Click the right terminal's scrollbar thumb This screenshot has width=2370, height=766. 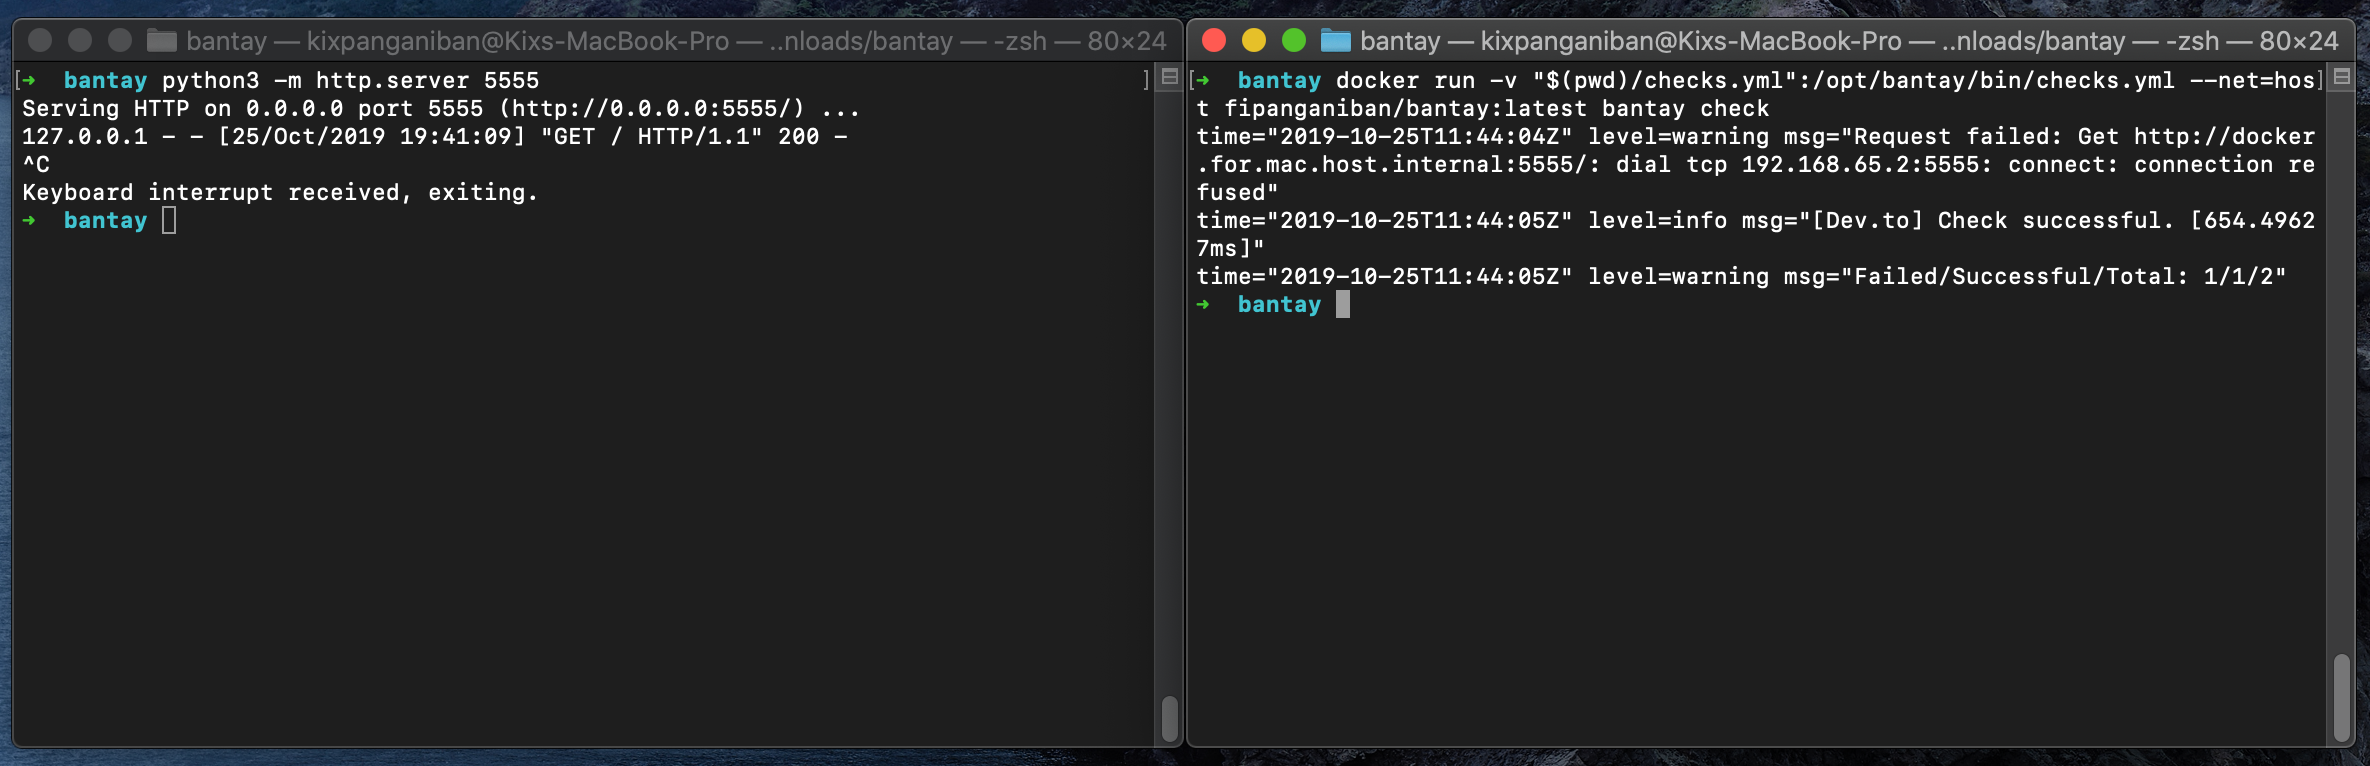[2341, 696]
